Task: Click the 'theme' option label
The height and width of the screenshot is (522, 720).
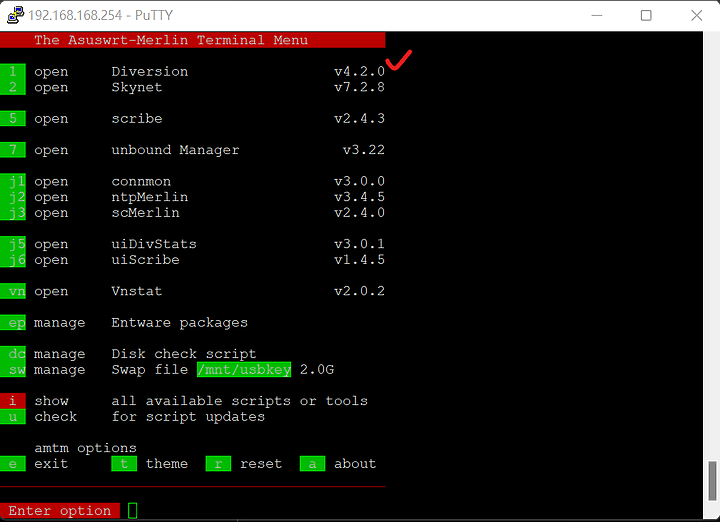Action: pyautogui.click(x=167, y=464)
